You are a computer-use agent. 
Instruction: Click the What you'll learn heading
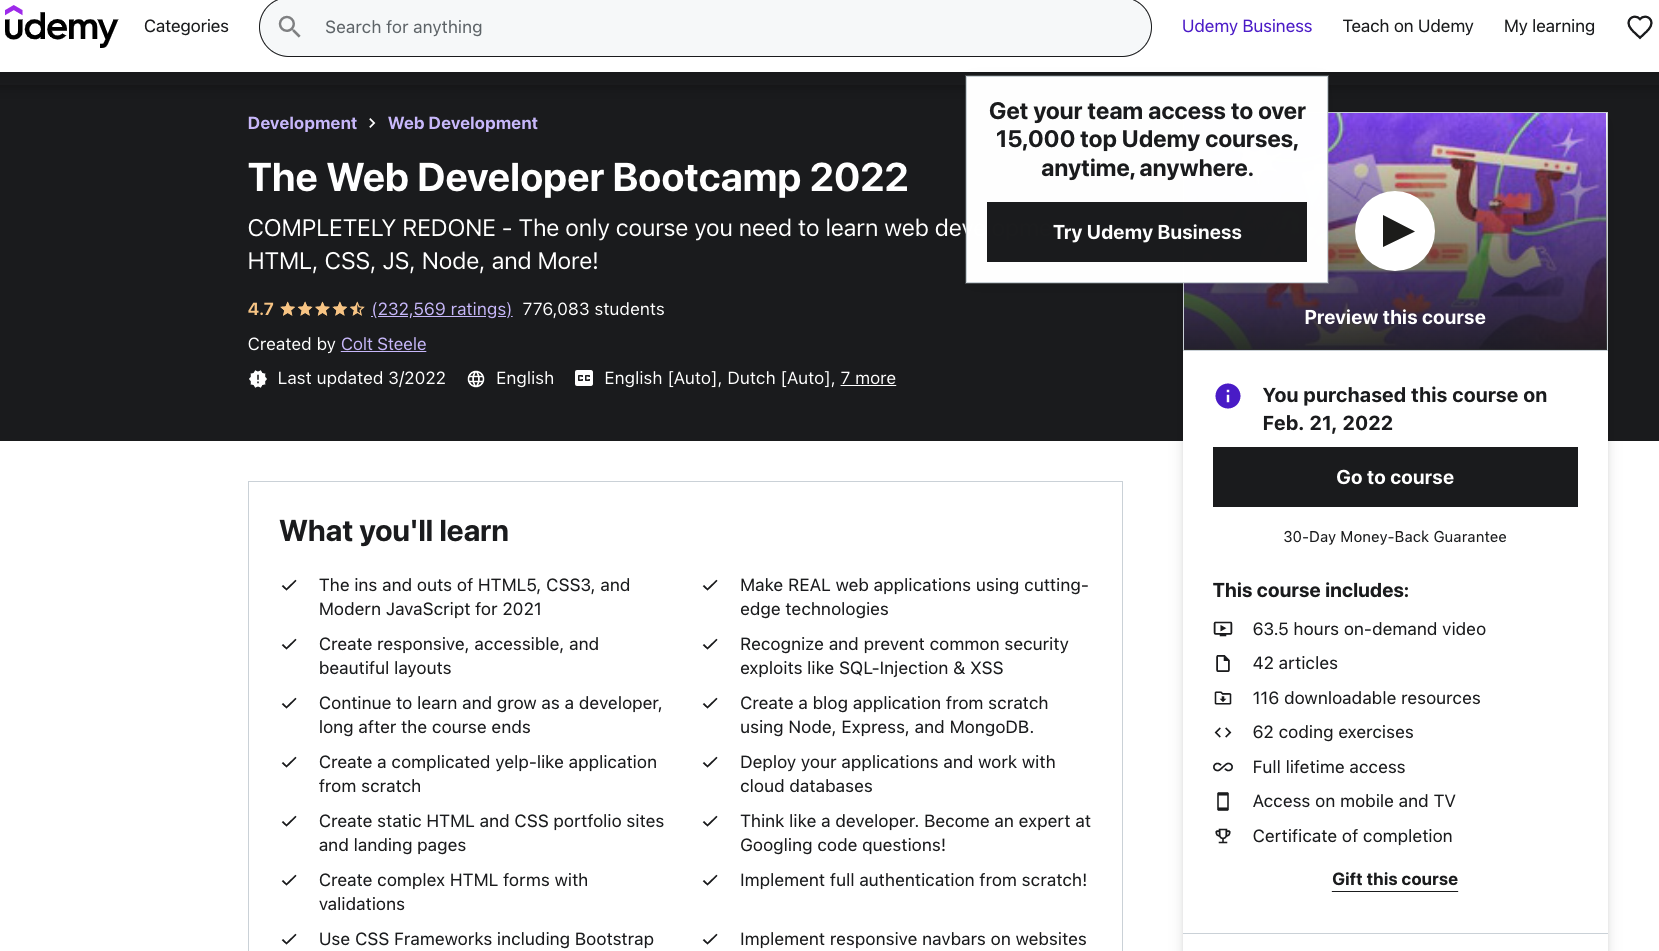point(394,531)
